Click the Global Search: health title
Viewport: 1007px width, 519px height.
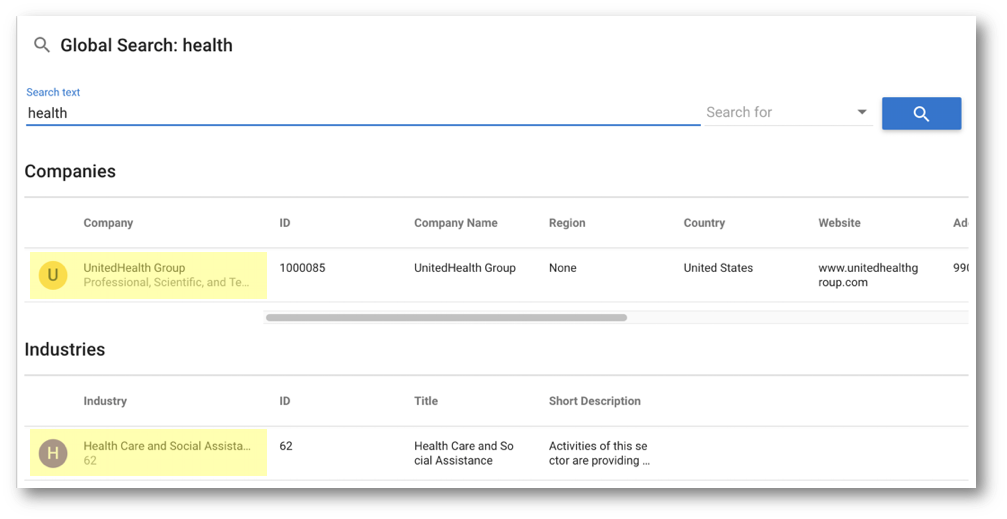(146, 45)
